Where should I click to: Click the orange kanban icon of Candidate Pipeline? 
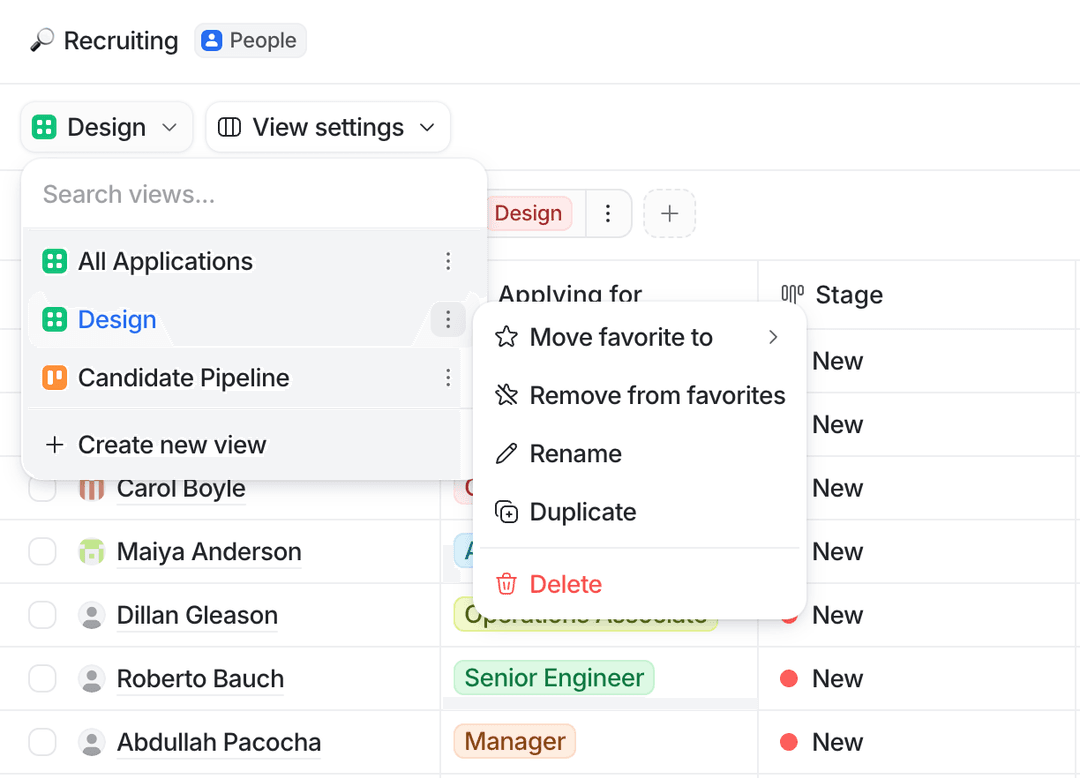pyautogui.click(x=54, y=378)
